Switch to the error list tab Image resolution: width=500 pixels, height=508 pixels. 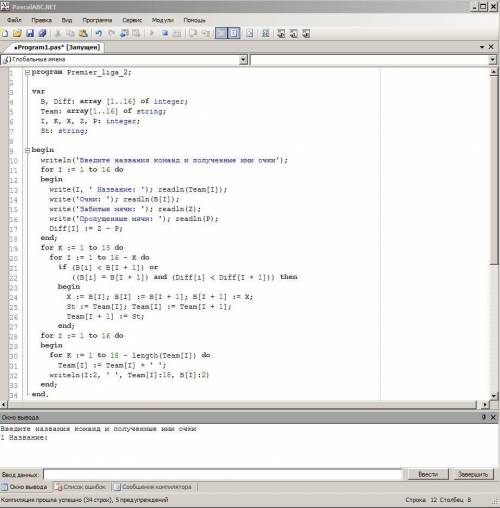pos(81,487)
